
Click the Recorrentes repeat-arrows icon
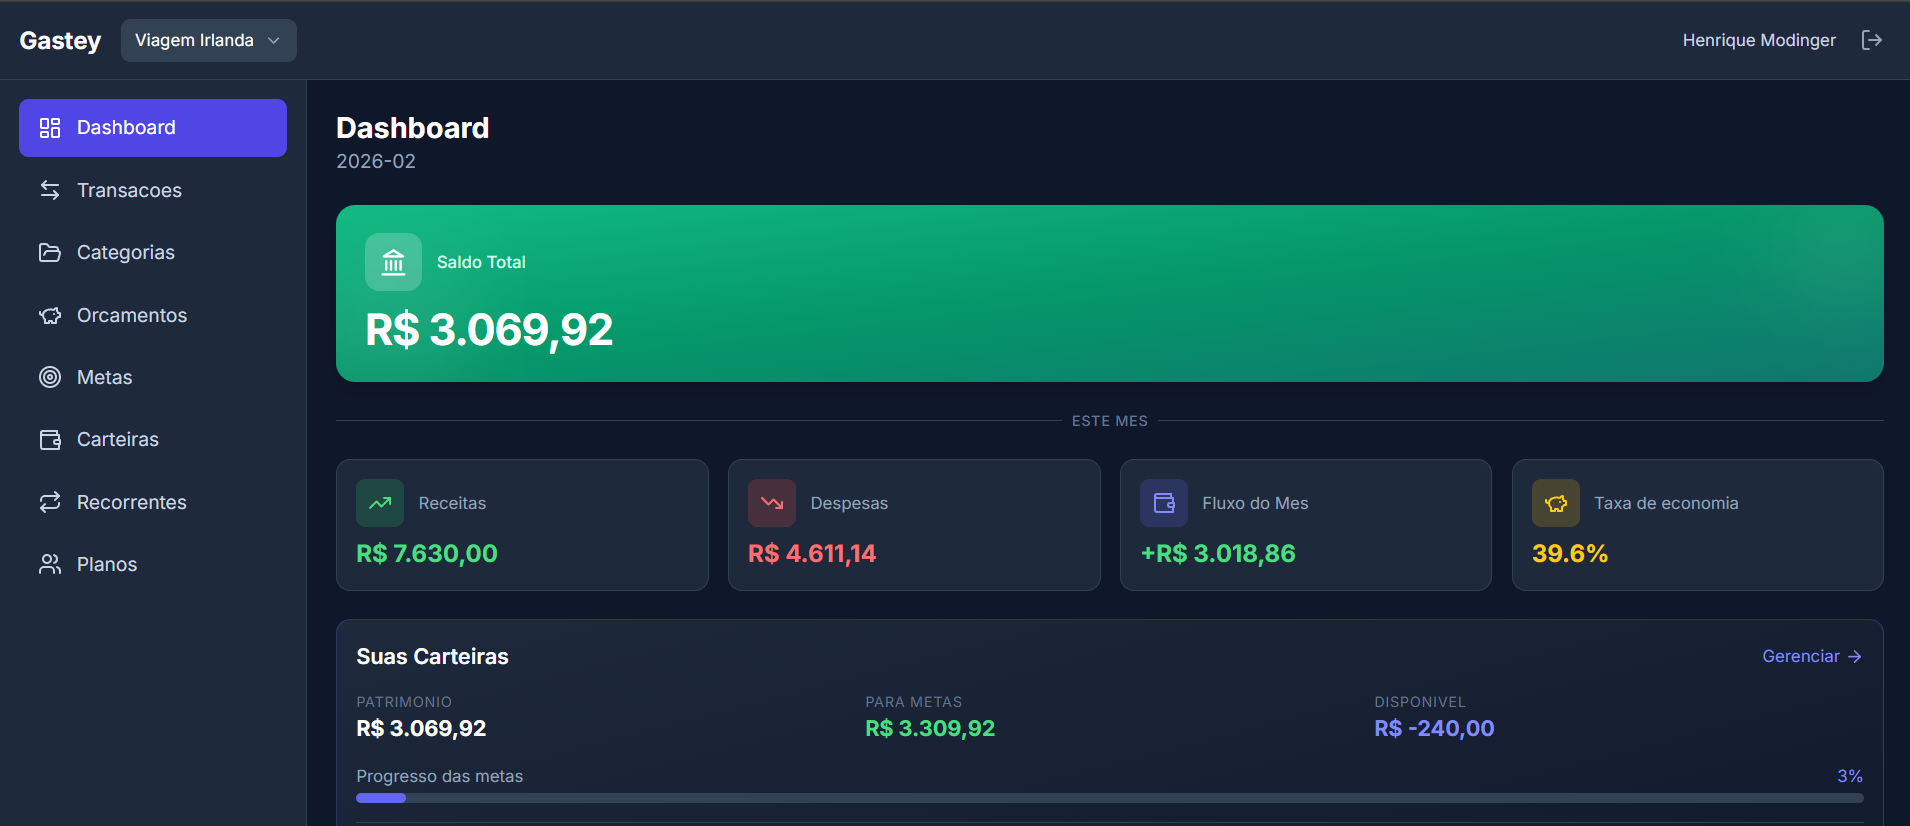click(x=50, y=502)
